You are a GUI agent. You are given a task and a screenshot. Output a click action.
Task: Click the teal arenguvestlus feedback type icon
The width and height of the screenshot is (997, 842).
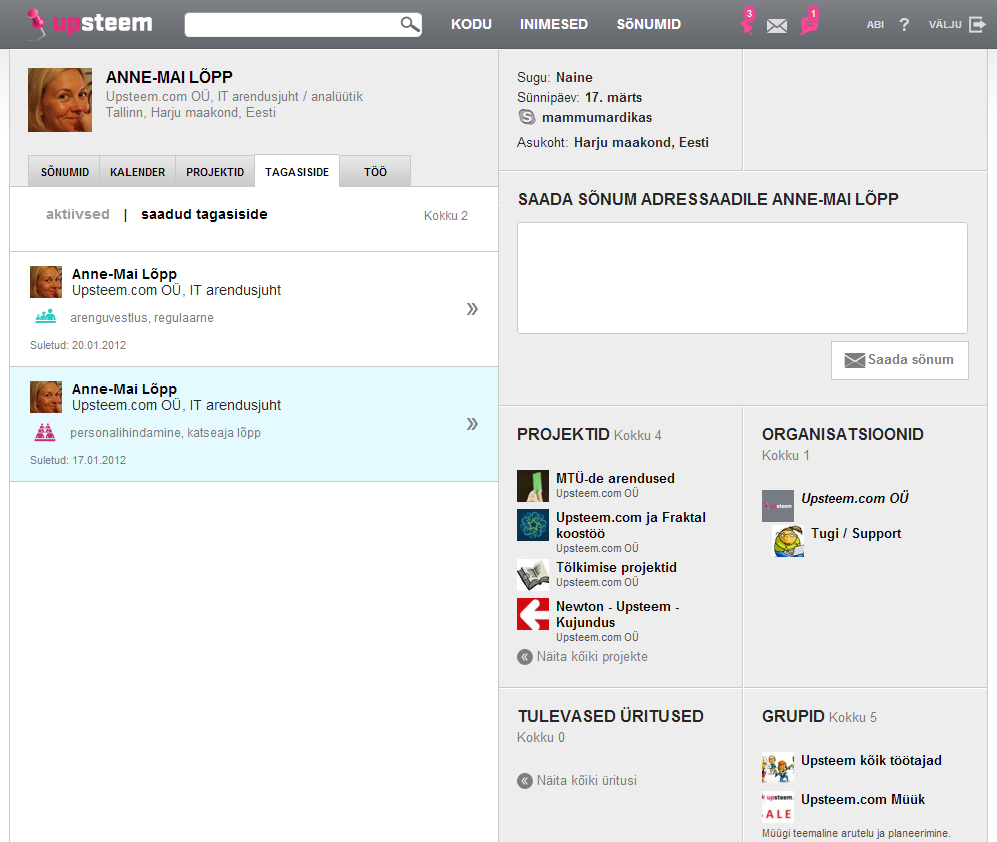click(x=45, y=316)
